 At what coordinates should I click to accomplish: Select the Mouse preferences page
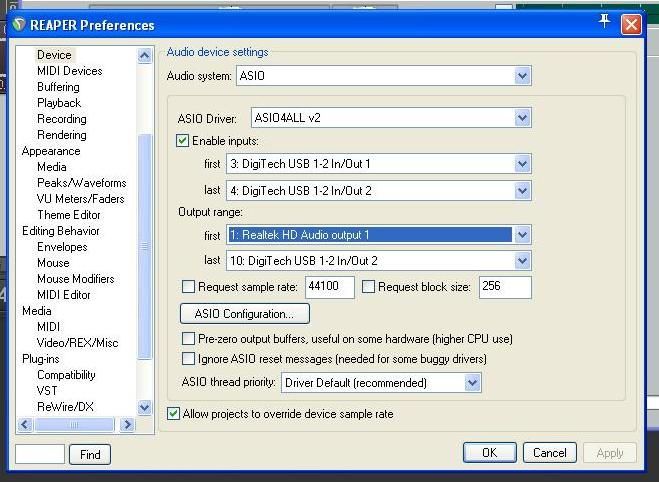tap(53, 263)
